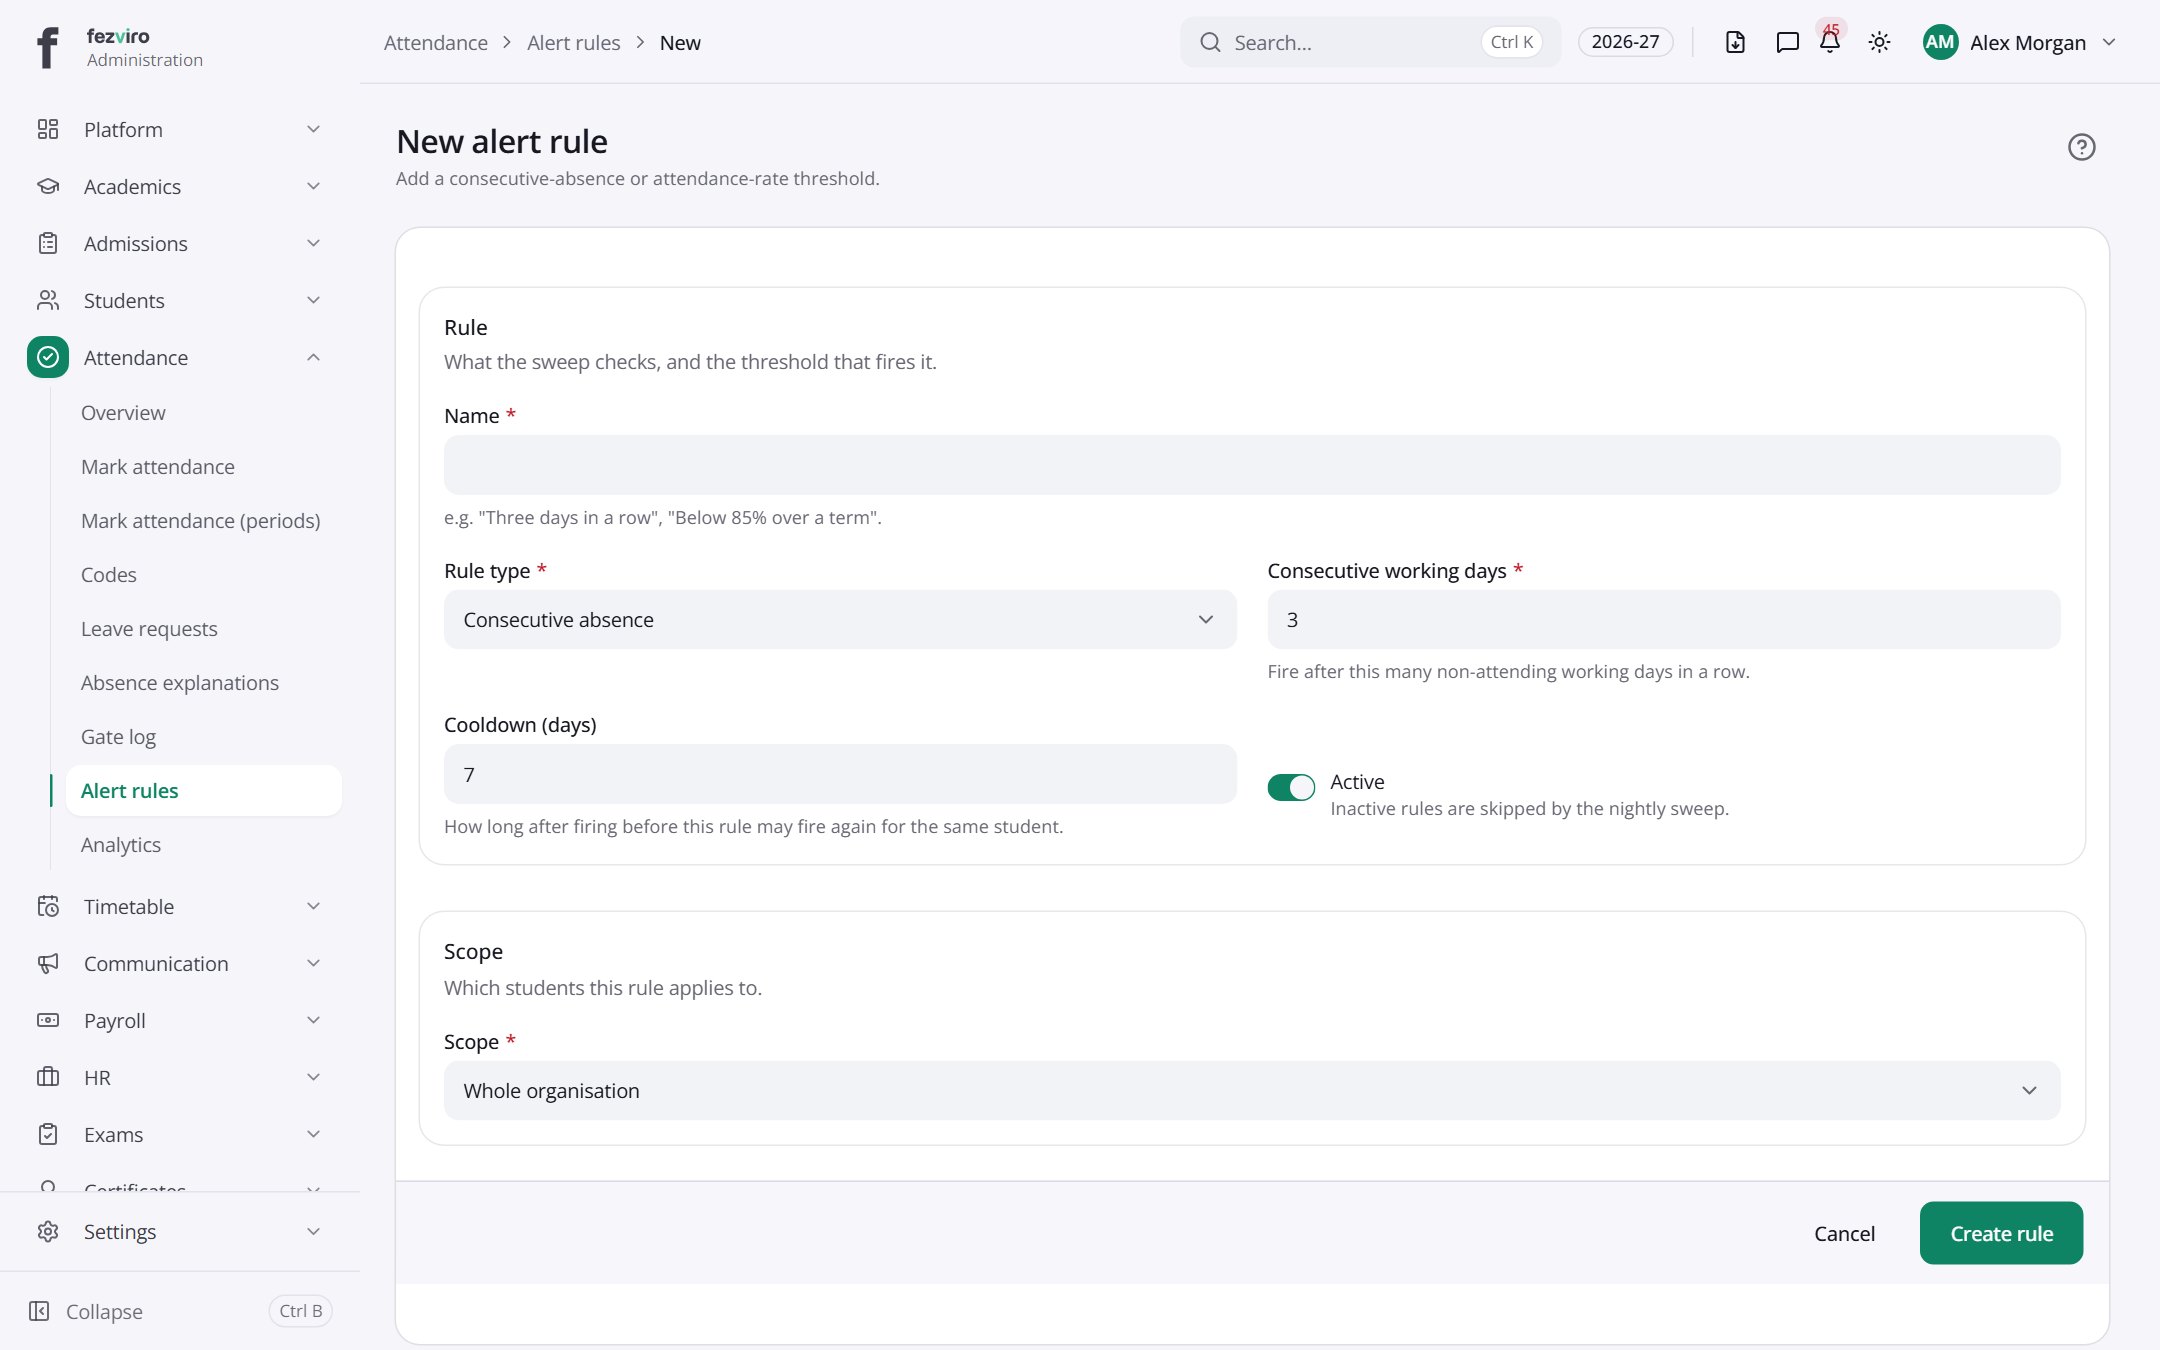Image resolution: width=2160 pixels, height=1350 pixels.
Task: Click the AM user avatar
Action: pos(1940,42)
